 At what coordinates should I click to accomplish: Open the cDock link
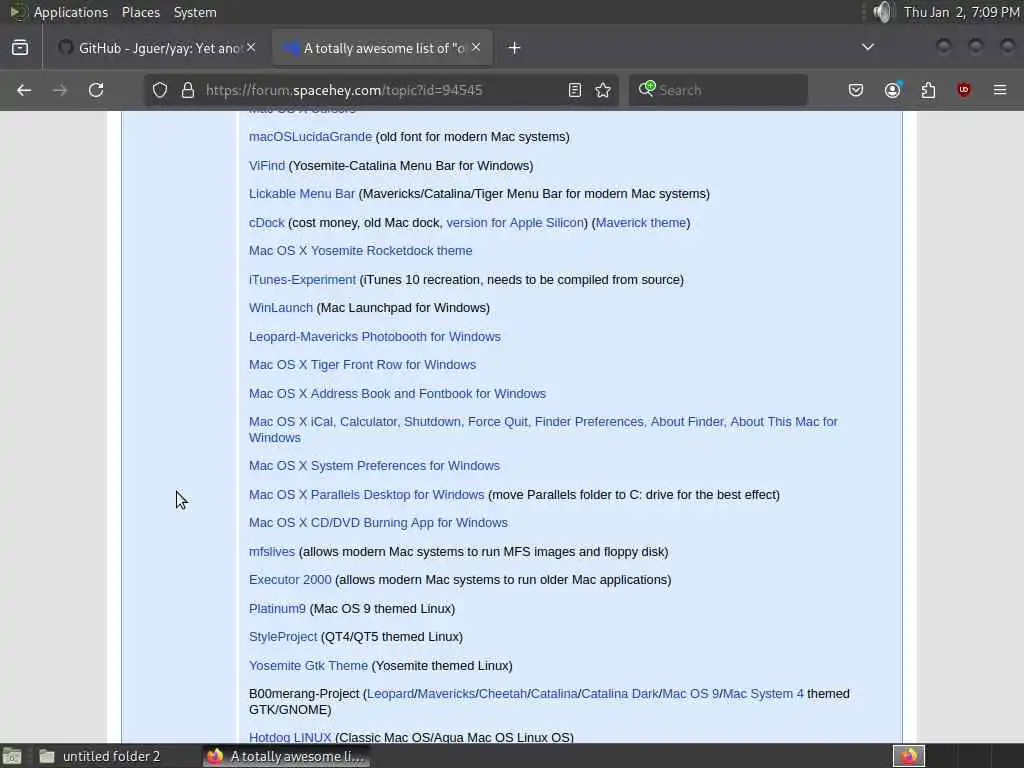(x=266, y=223)
